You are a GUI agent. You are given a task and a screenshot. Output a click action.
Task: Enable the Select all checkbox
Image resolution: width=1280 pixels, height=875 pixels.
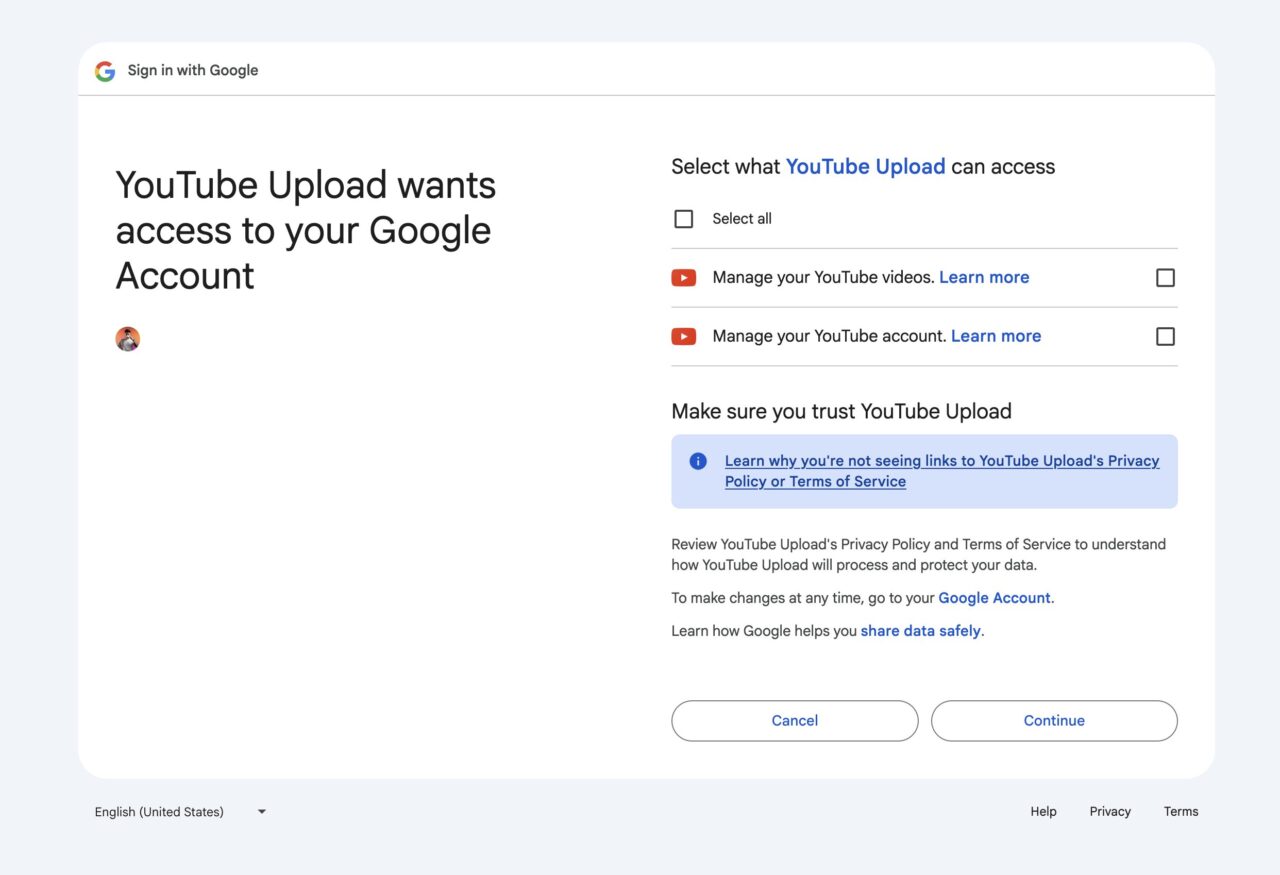click(683, 218)
